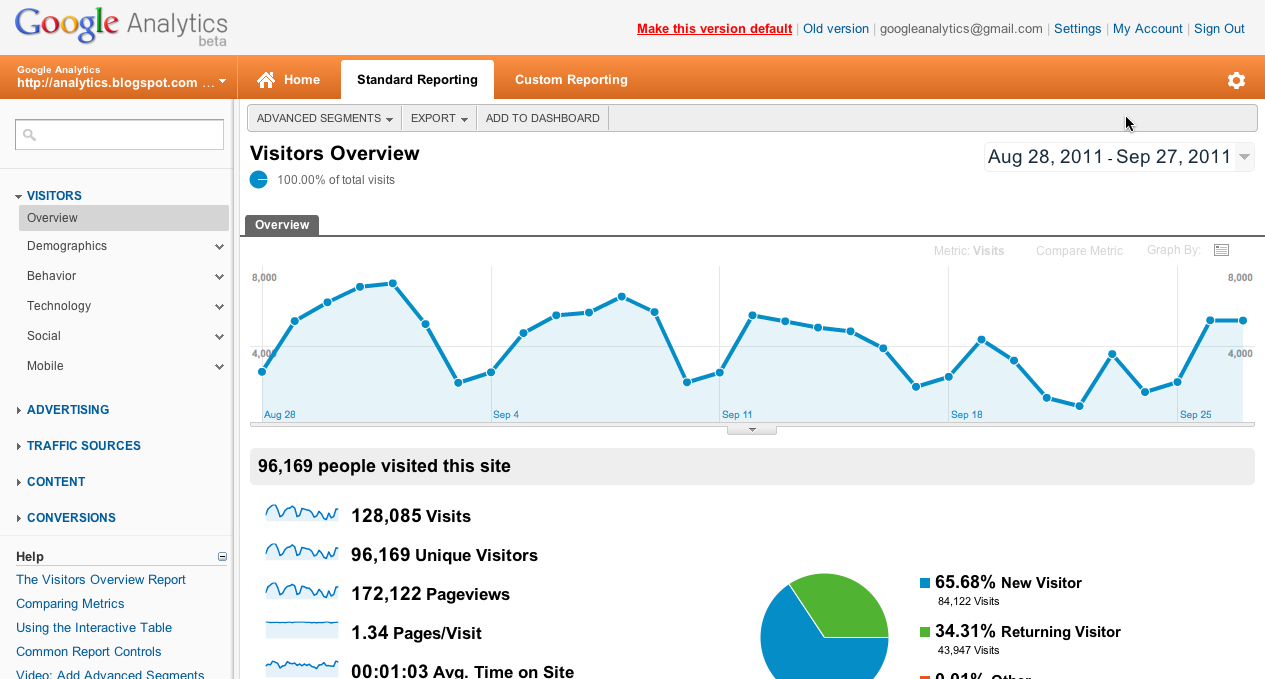Click the Compare Metric option
The image size is (1265, 679).
pos(1079,251)
